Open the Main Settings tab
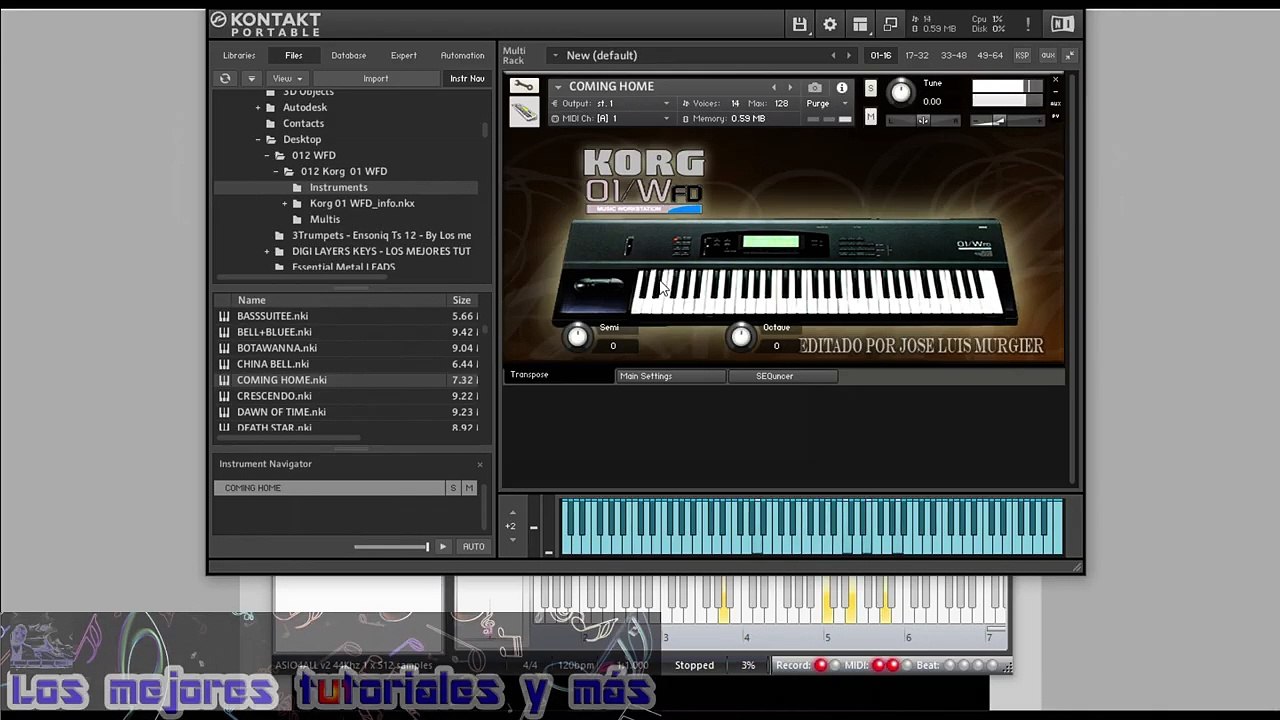This screenshot has height=720, width=1280. (670, 376)
